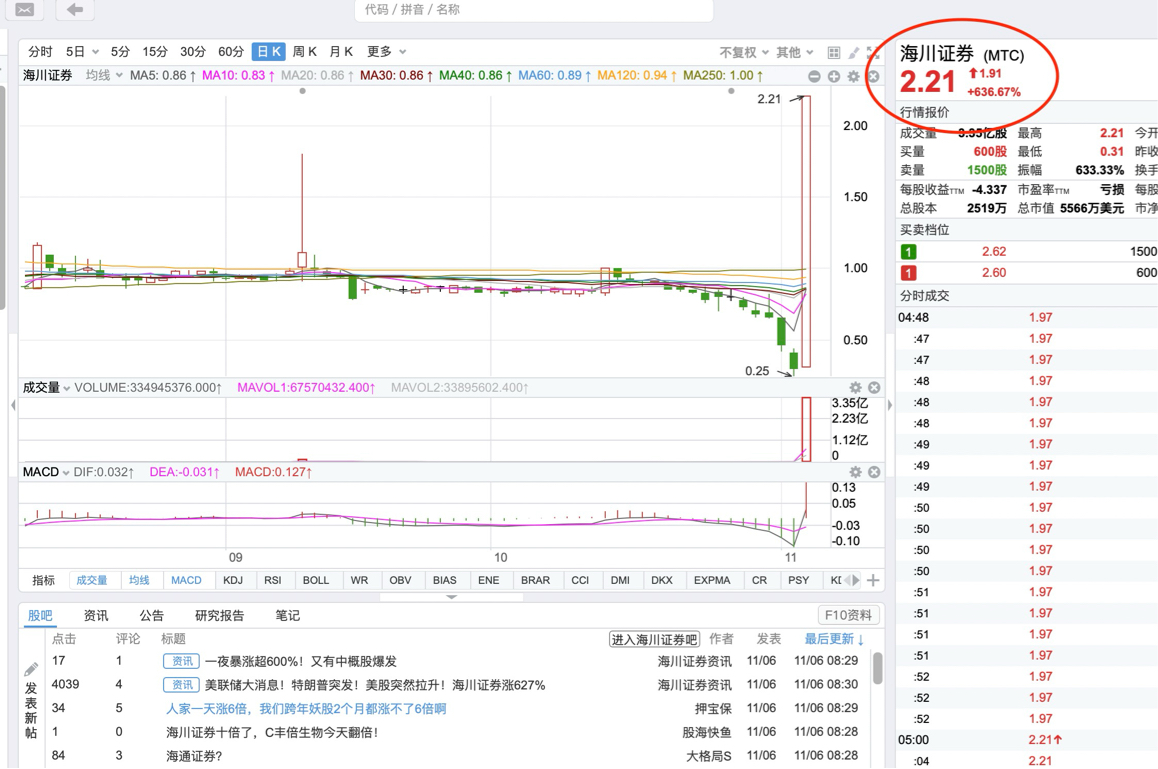Select the drawing brush tool icon
Viewport: 1158px width, 769px height.
point(854,52)
